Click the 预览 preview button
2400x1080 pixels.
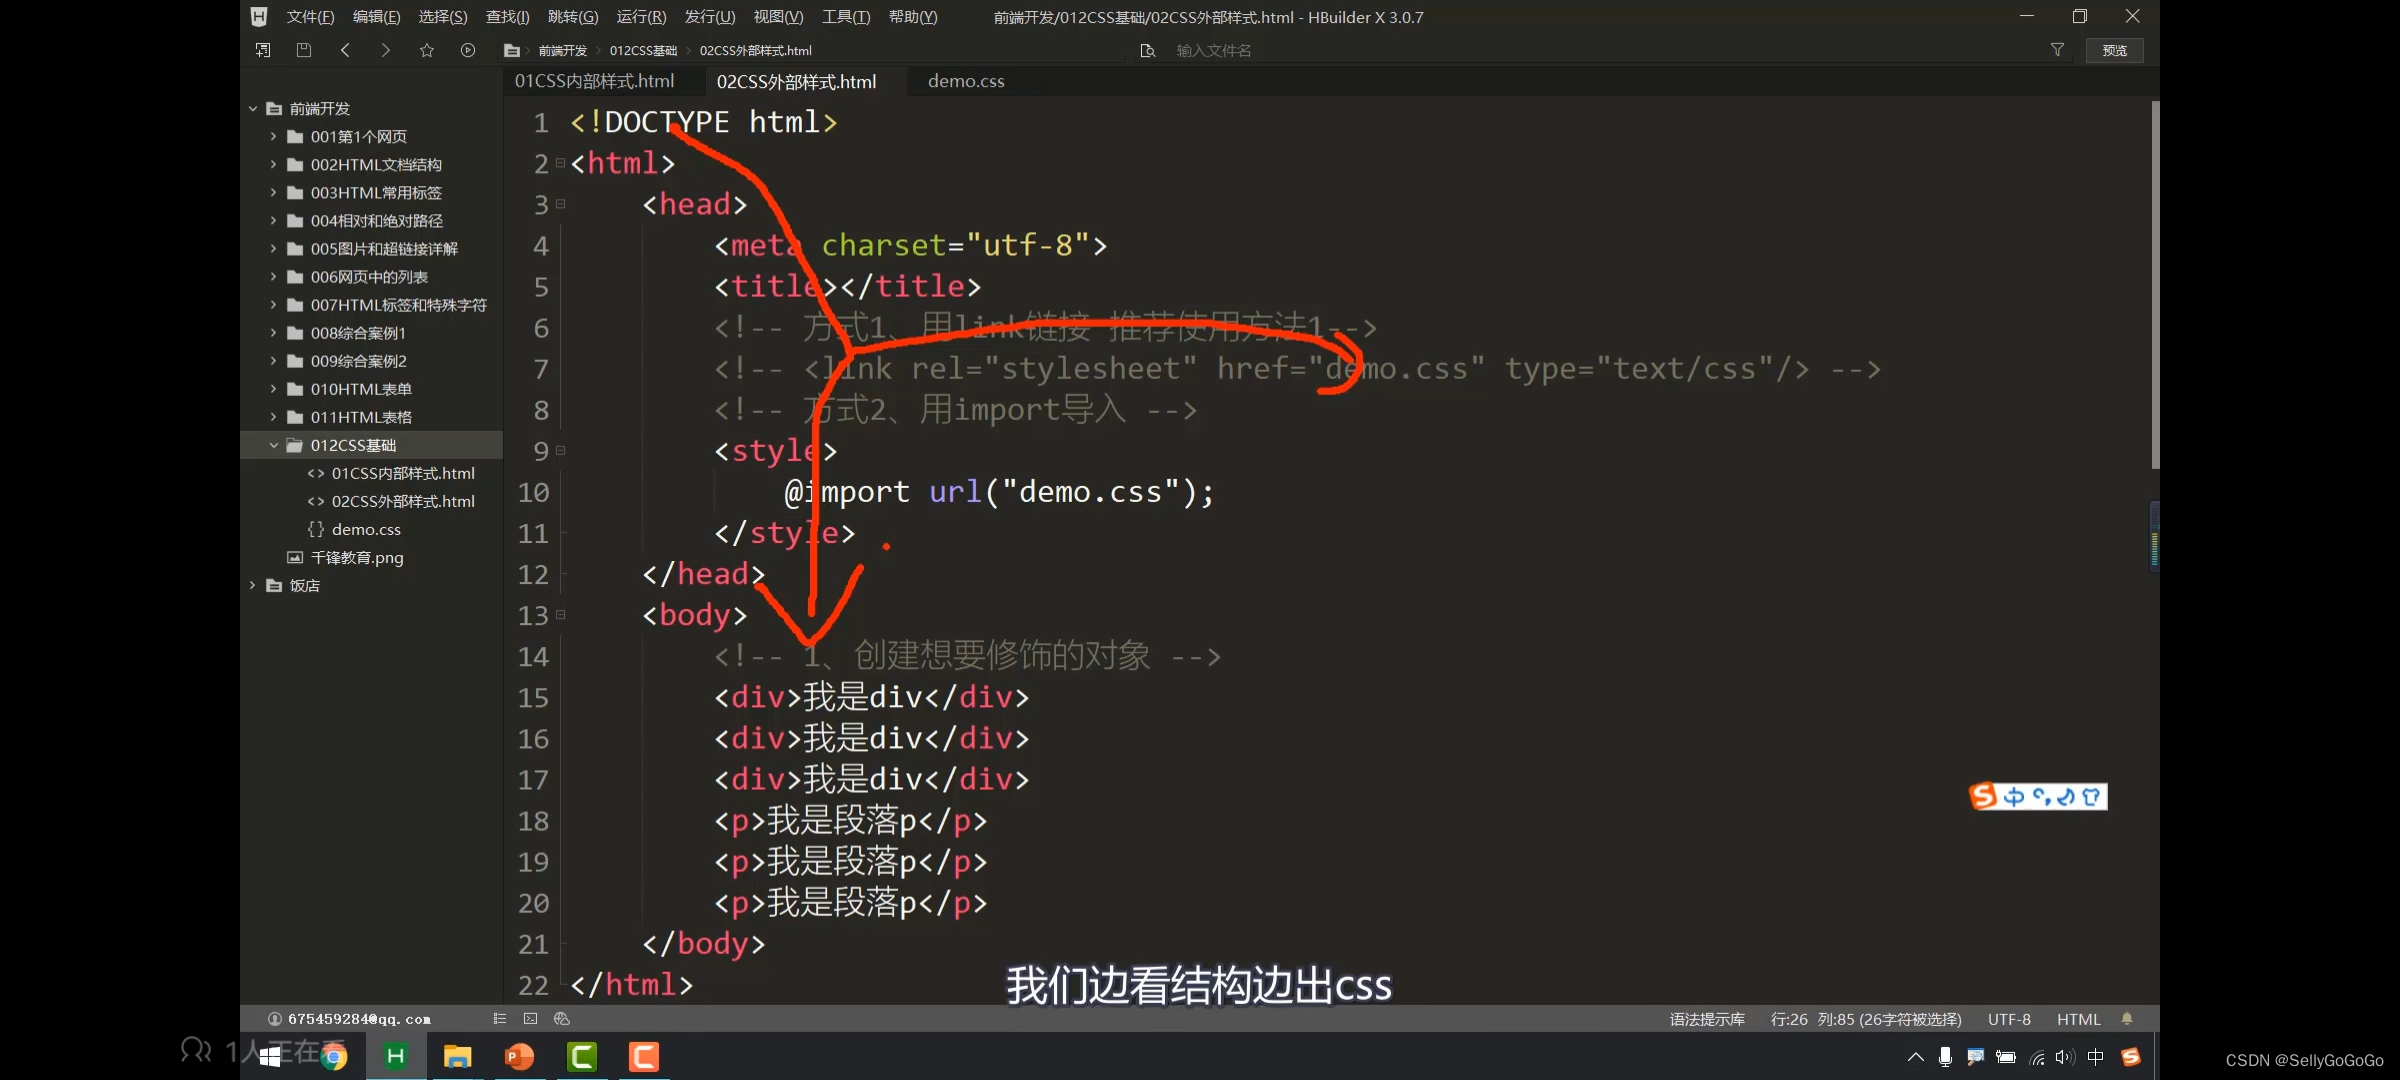click(2115, 50)
